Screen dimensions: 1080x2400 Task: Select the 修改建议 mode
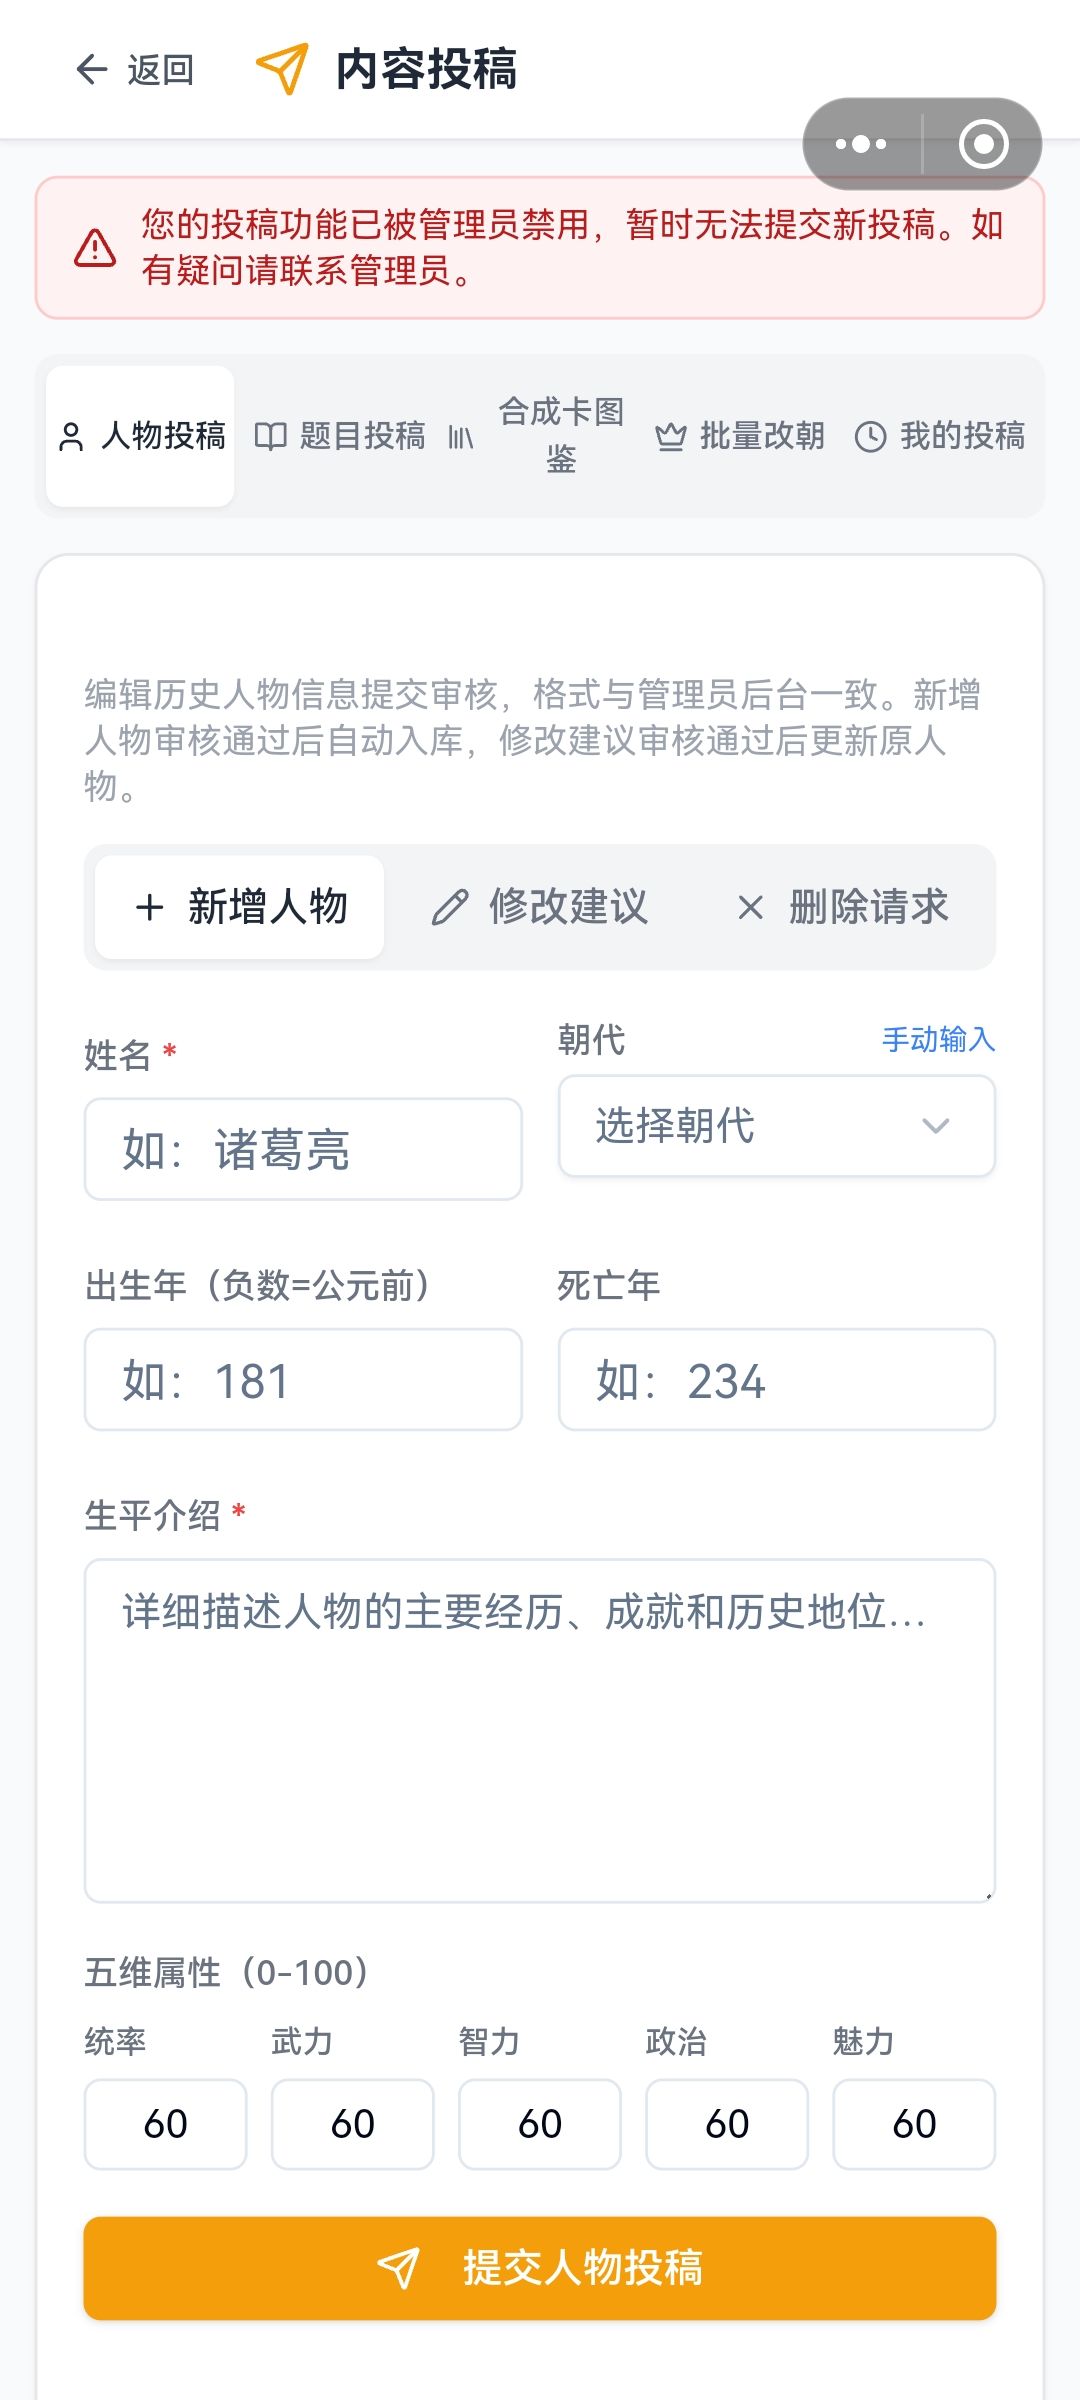540,907
